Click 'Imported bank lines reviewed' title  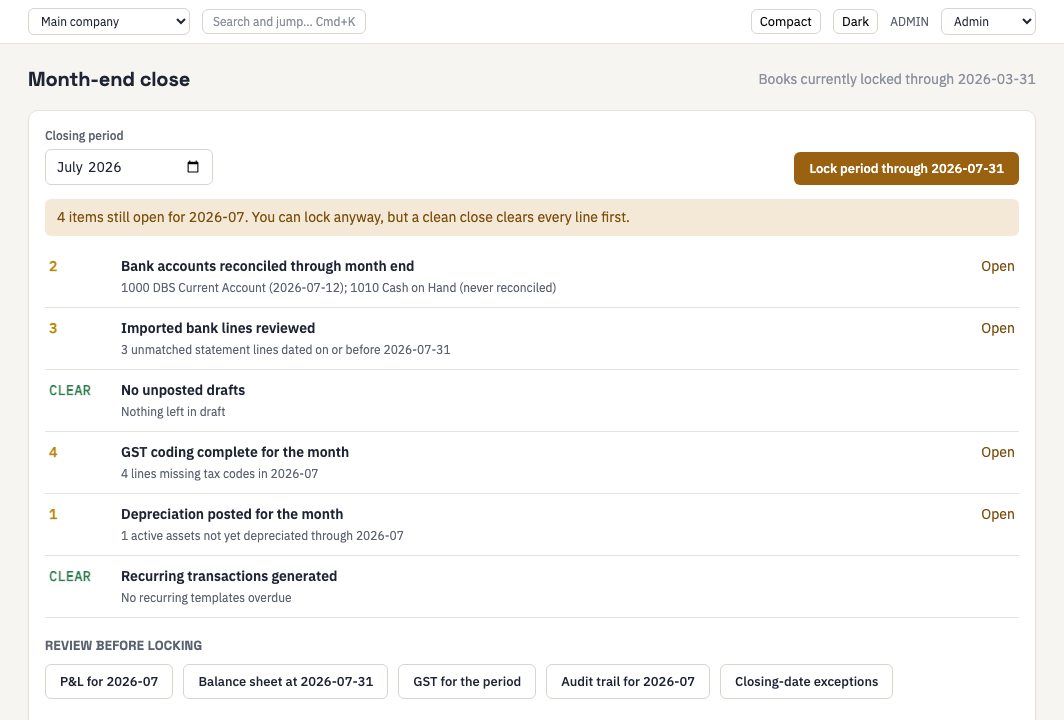218,328
